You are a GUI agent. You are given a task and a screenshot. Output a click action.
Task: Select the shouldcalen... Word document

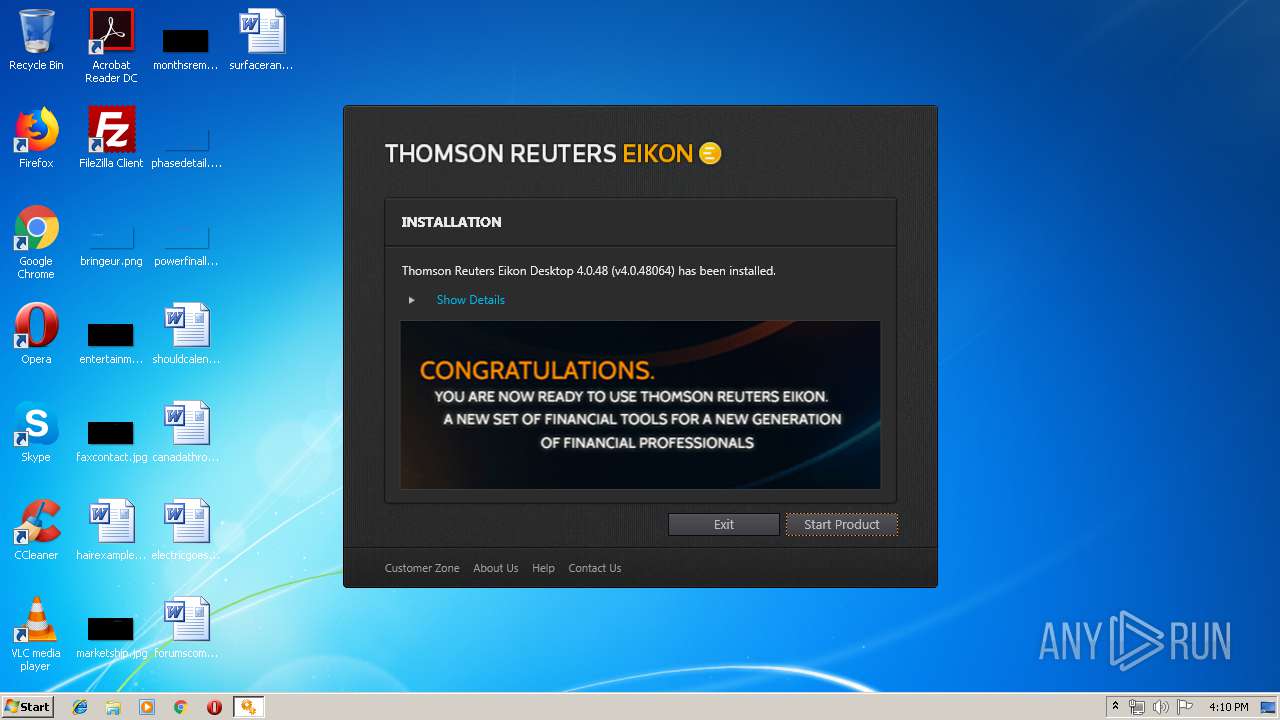pos(186,334)
